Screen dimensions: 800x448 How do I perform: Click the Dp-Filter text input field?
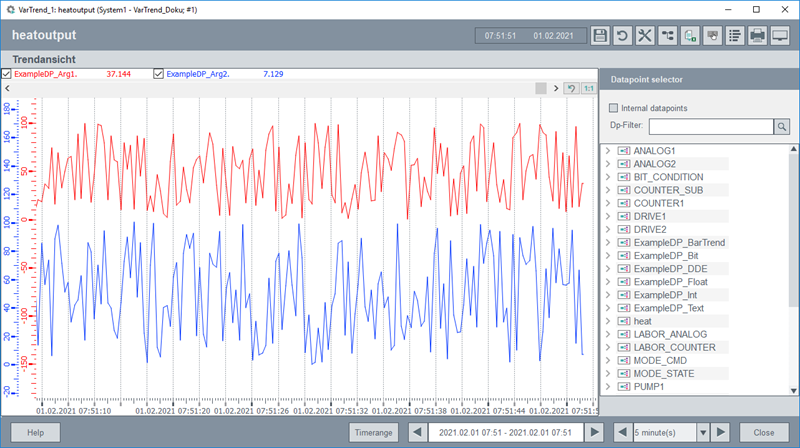pyautogui.click(x=710, y=126)
